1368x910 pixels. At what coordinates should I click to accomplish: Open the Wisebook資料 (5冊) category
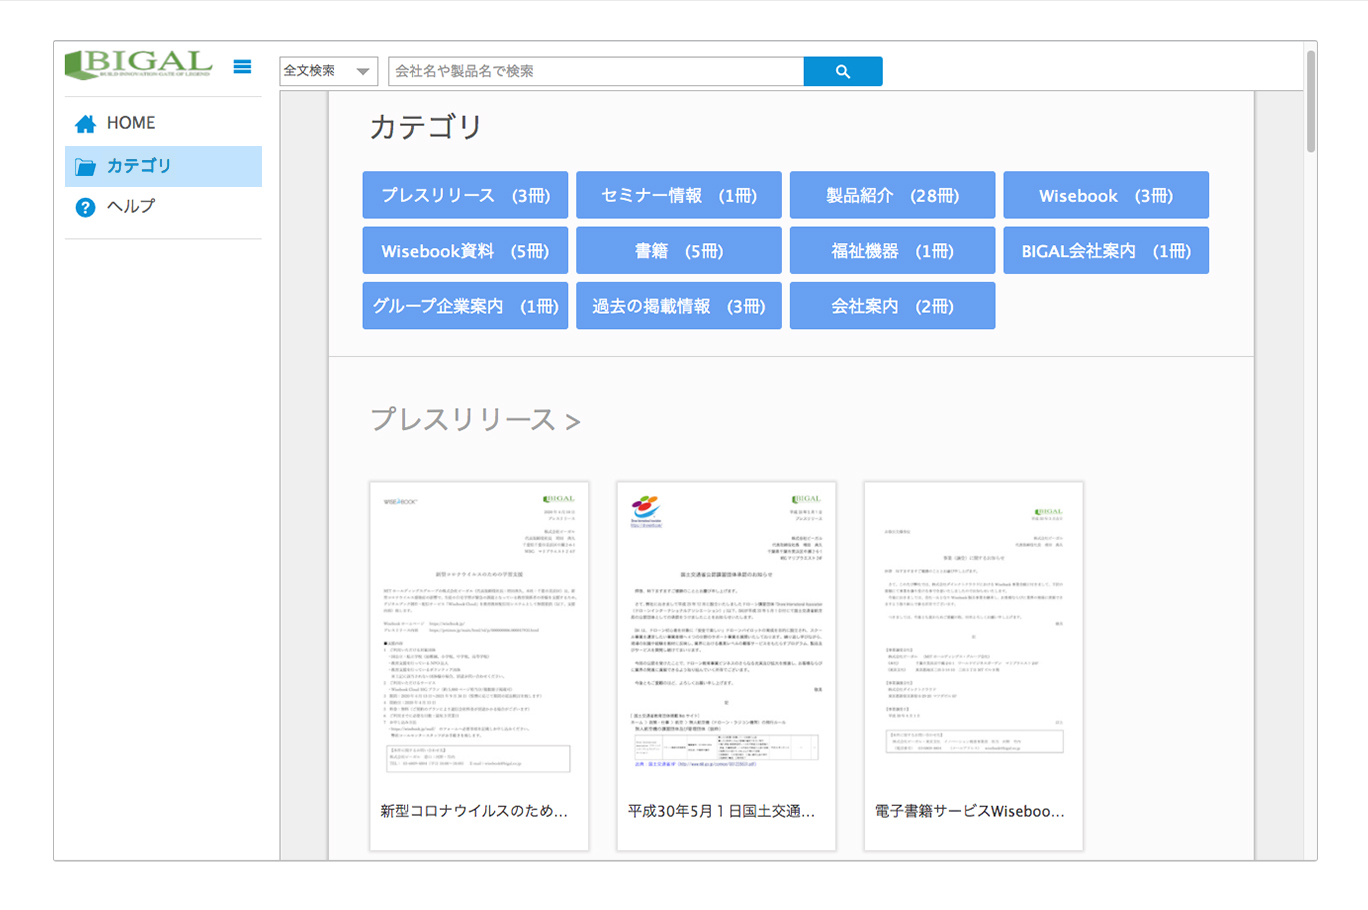tap(464, 250)
